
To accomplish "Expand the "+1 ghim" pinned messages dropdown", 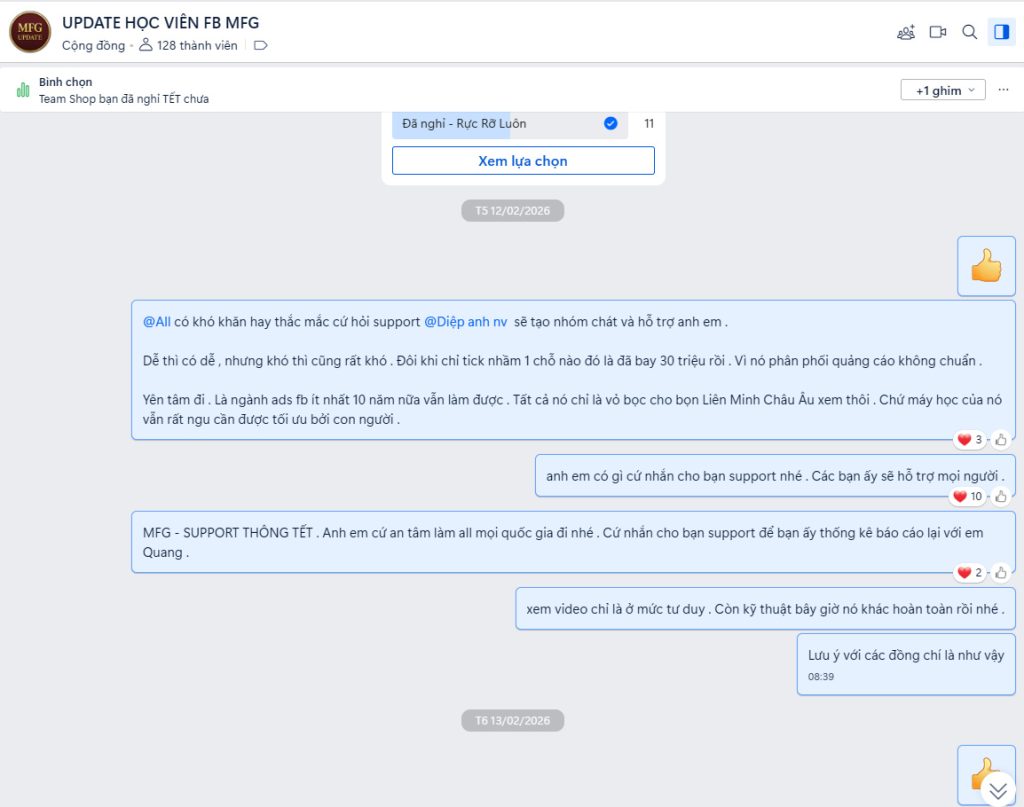I will (x=943, y=90).
